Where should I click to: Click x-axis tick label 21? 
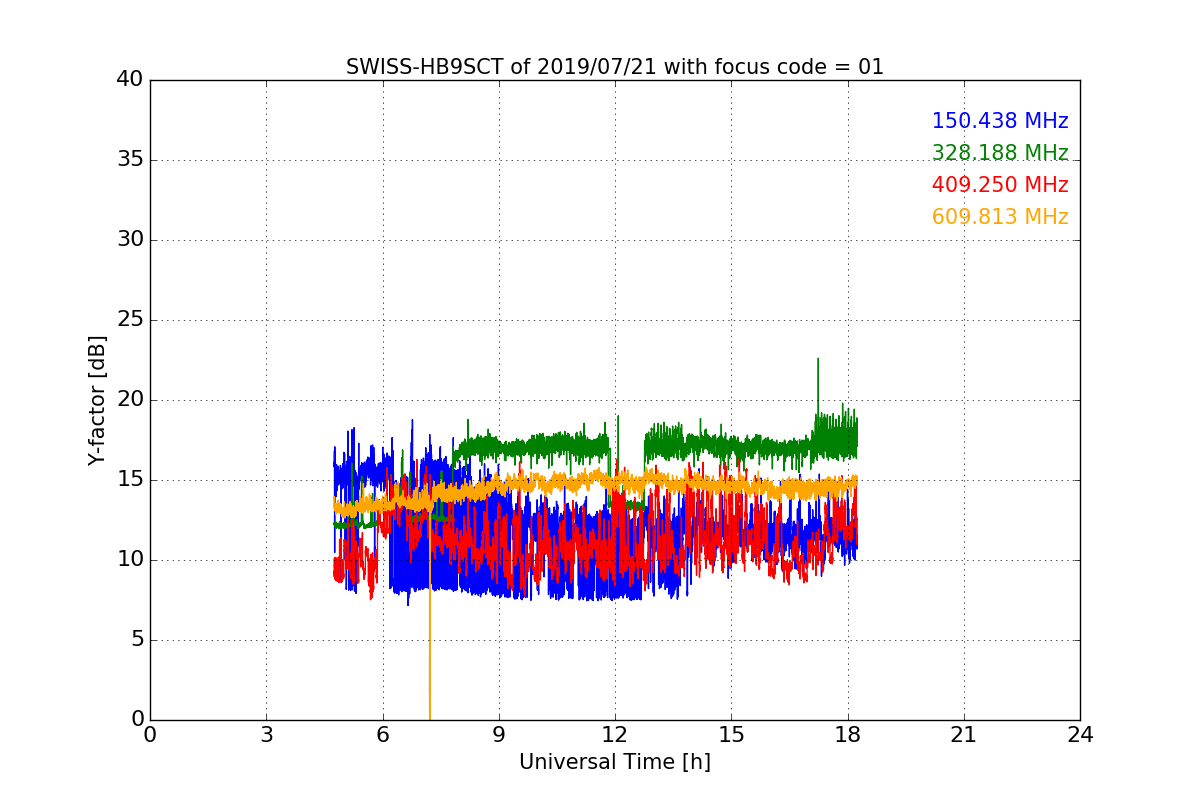pyautogui.click(x=963, y=735)
